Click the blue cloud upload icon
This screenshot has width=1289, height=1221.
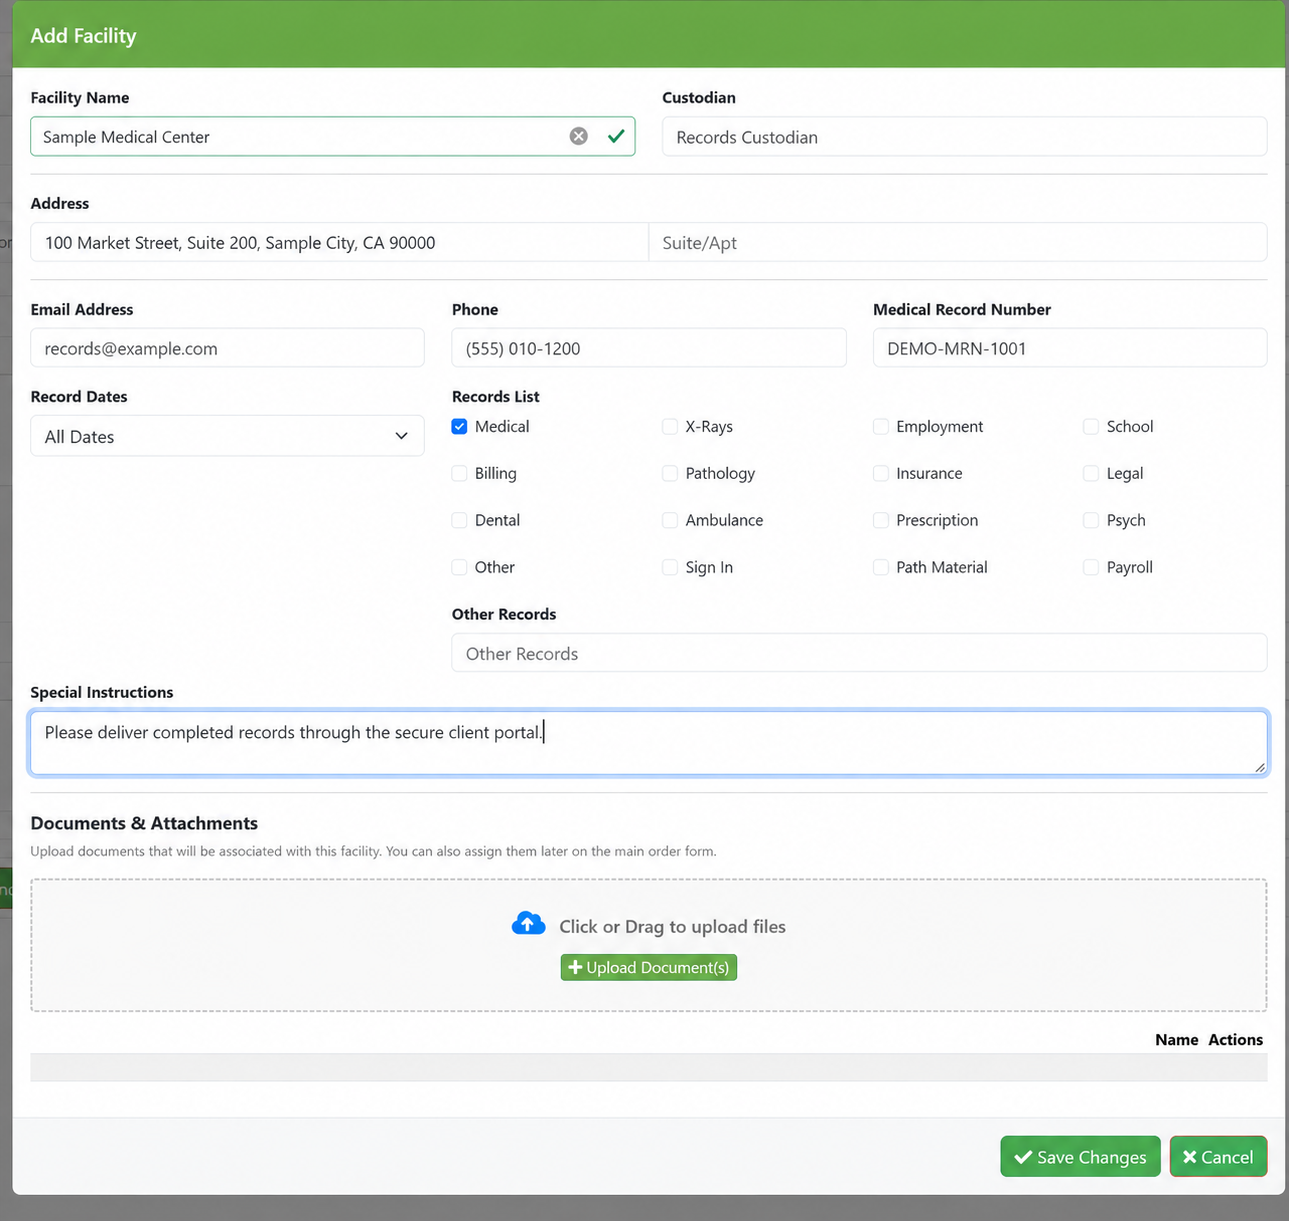(x=529, y=923)
